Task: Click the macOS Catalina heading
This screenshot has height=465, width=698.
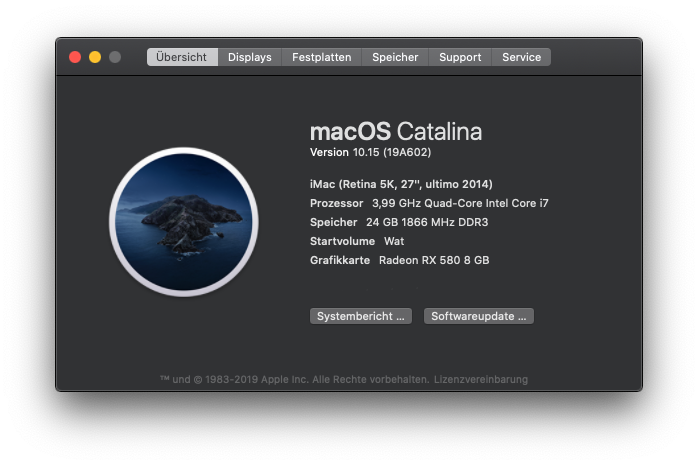Action: (396, 132)
